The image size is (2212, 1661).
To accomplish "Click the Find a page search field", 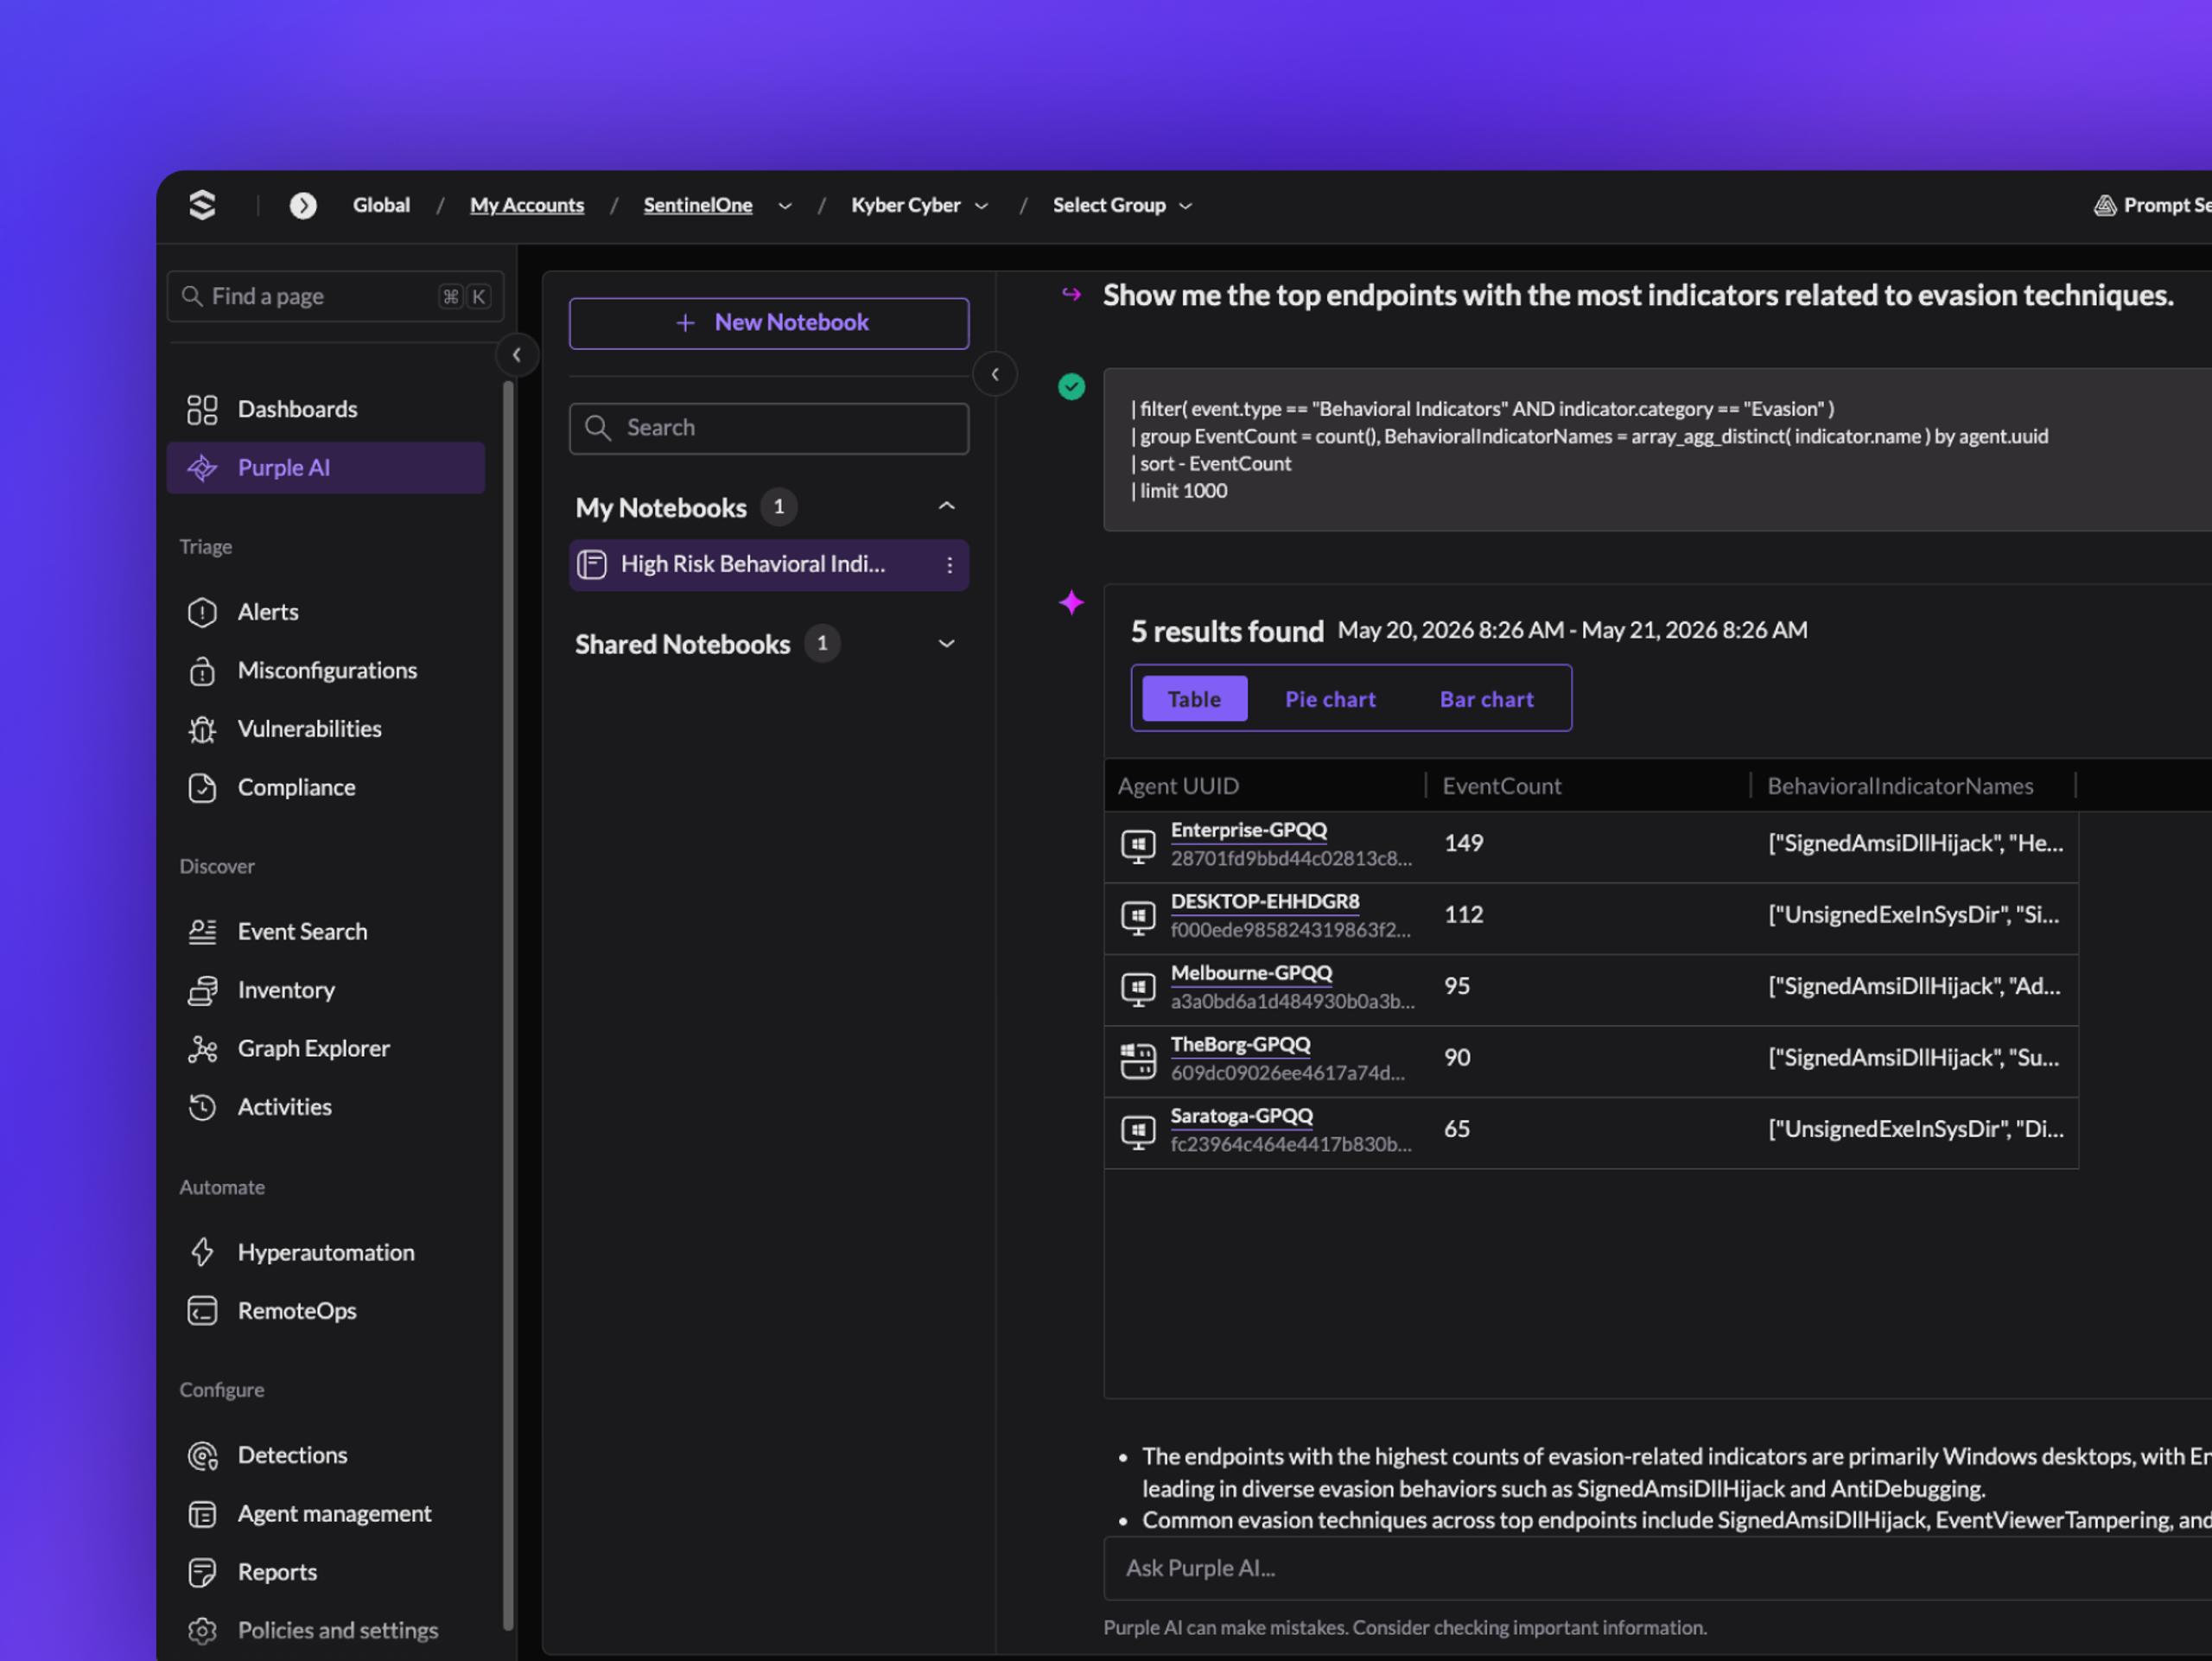I will point(335,296).
